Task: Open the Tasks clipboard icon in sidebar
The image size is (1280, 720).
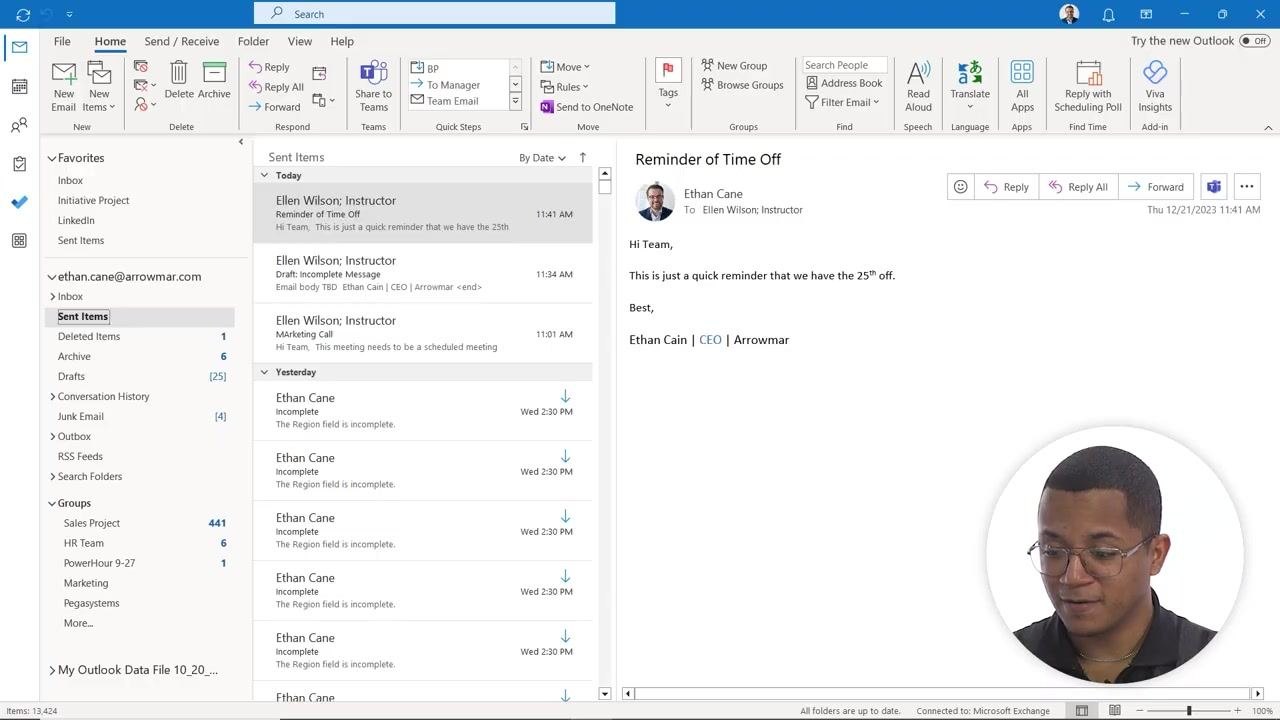Action: [x=19, y=164]
